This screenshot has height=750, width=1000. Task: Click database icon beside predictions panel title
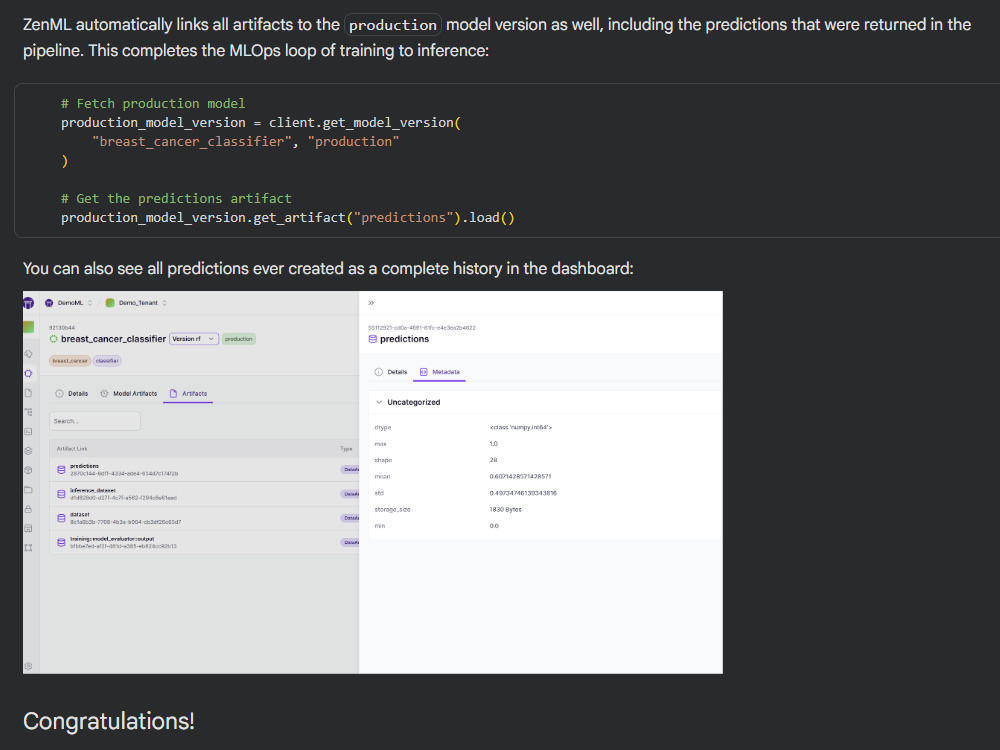[x=372, y=339]
